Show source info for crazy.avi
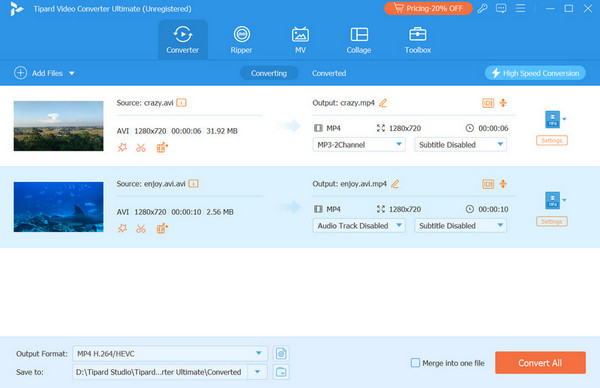Image resolution: width=600 pixels, height=388 pixels. tap(181, 103)
